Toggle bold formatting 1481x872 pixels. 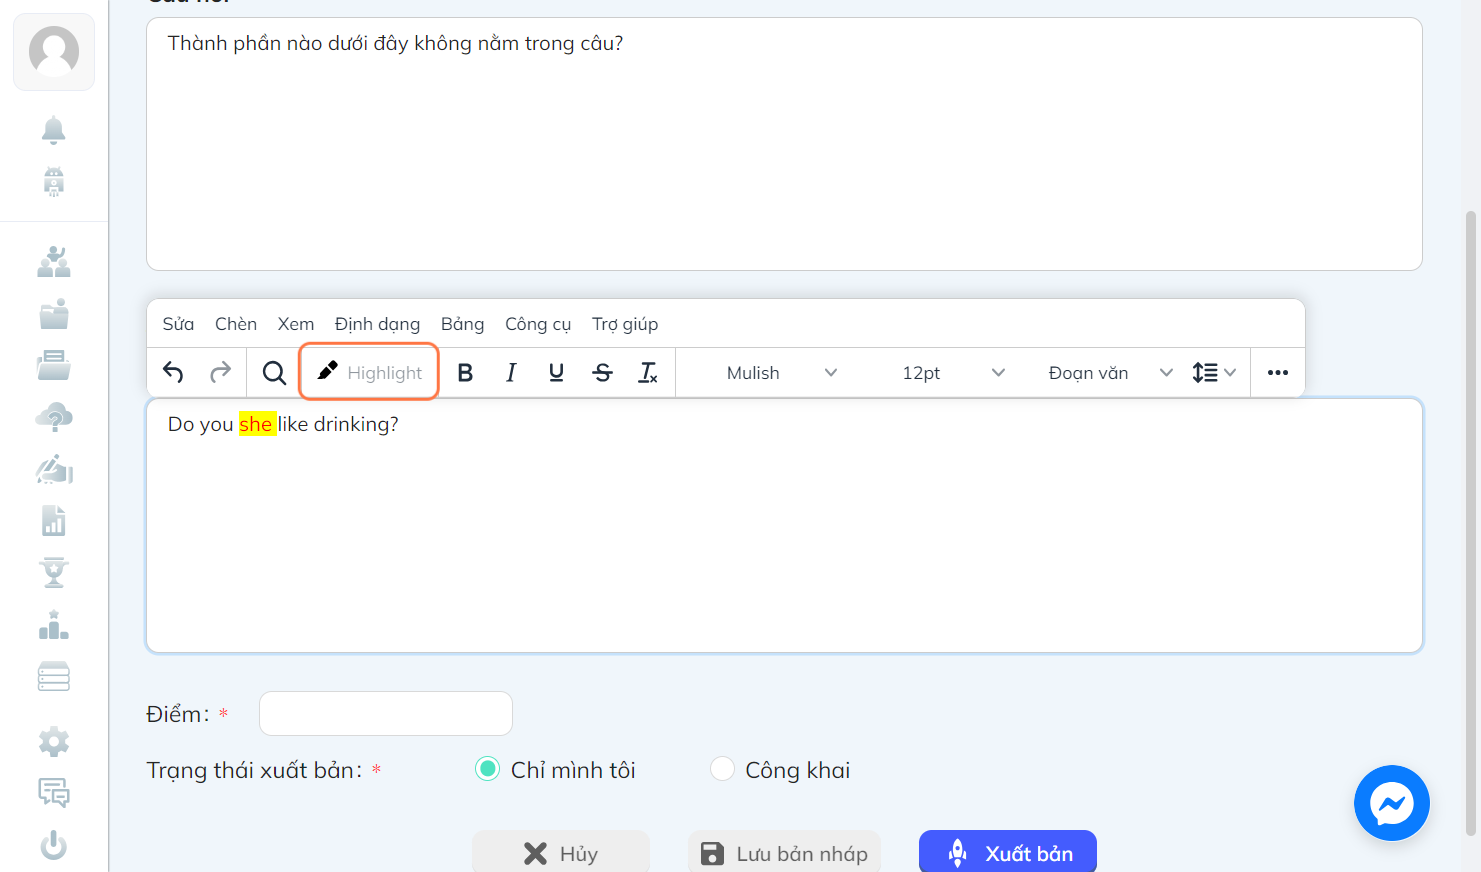(465, 373)
